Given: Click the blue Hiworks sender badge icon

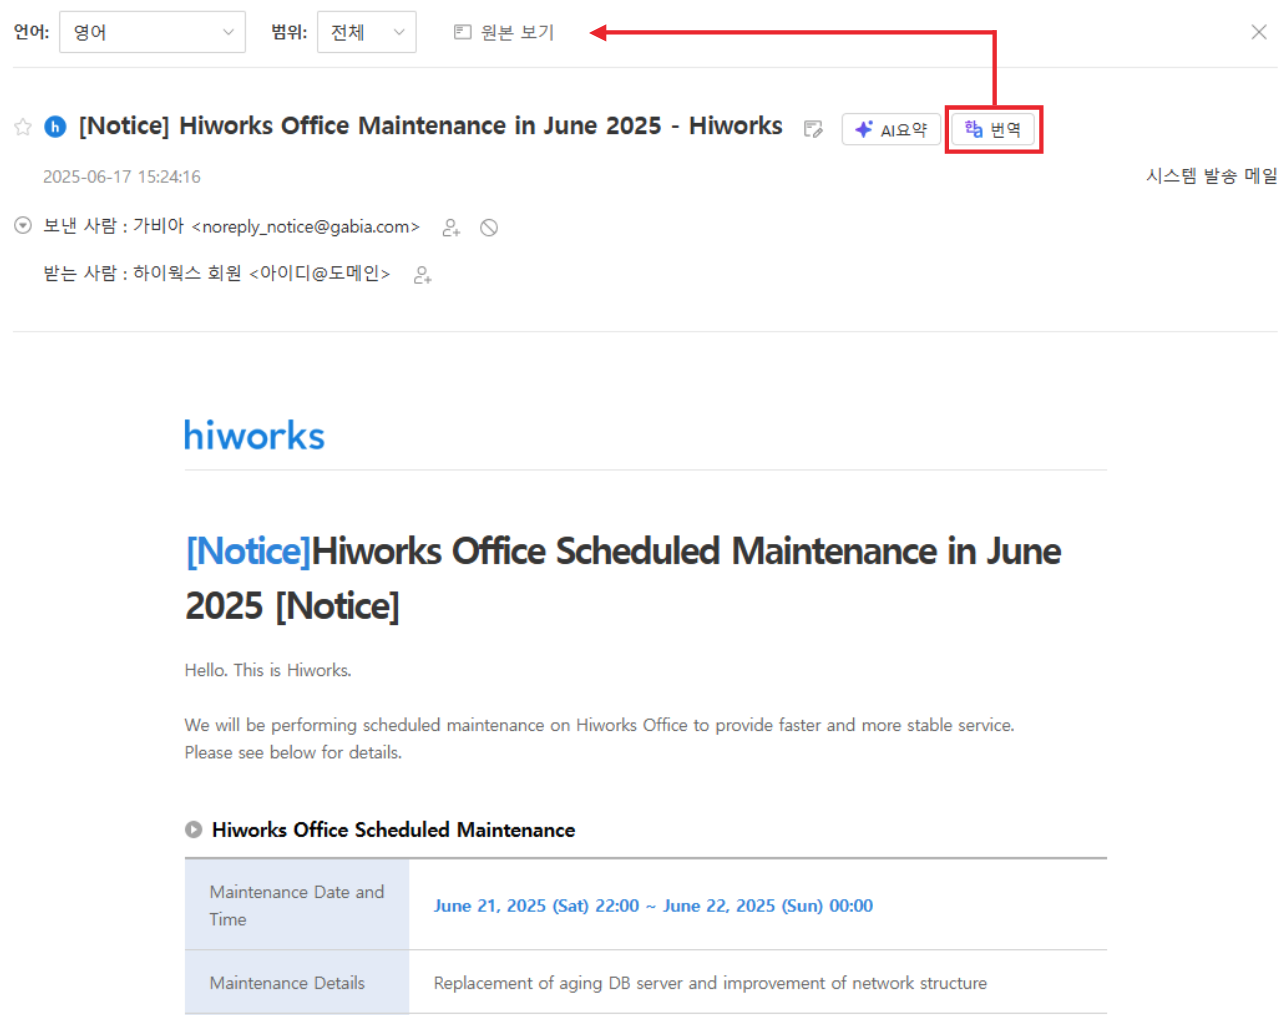Looking at the screenshot, I should point(56,127).
